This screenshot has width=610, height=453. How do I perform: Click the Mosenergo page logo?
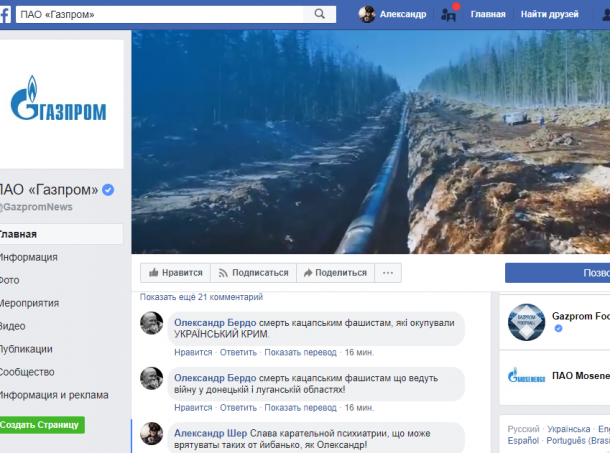(x=526, y=376)
